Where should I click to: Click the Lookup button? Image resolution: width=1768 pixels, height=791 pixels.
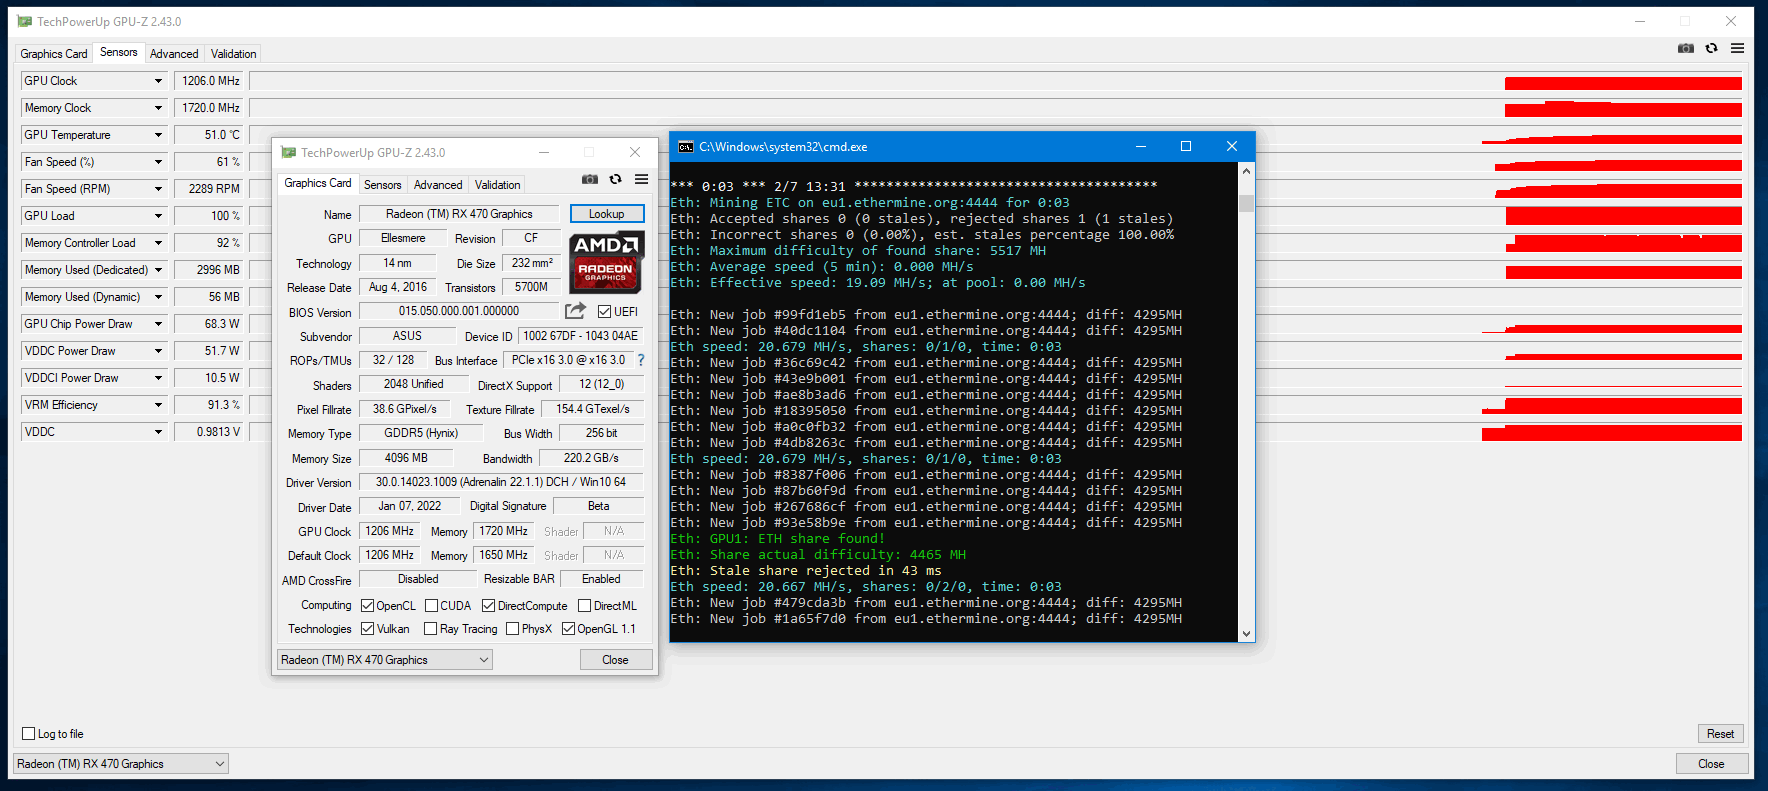[607, 214]
